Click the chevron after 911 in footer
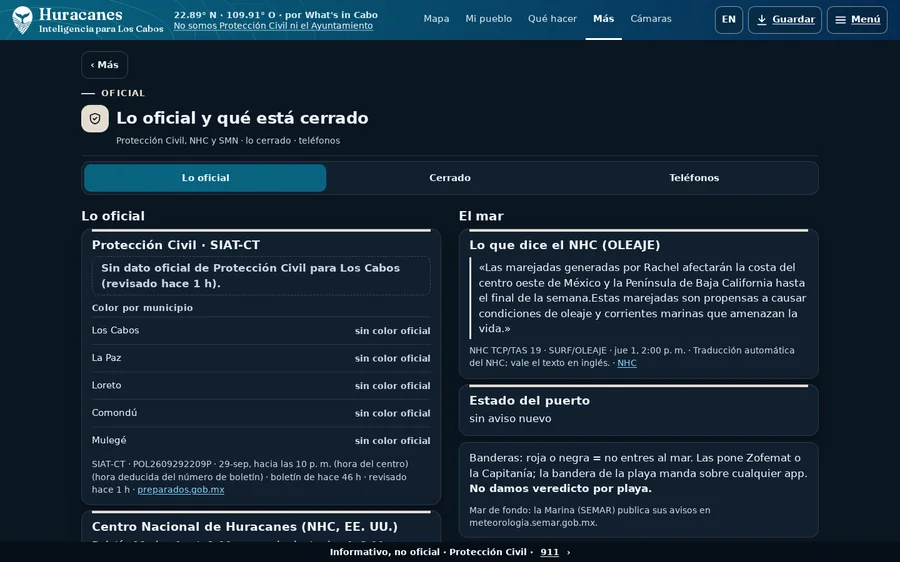 click(x=568, y=552)
